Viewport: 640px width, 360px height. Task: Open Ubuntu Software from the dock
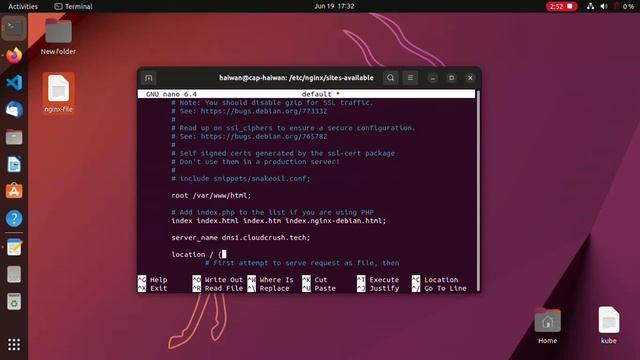14,191
